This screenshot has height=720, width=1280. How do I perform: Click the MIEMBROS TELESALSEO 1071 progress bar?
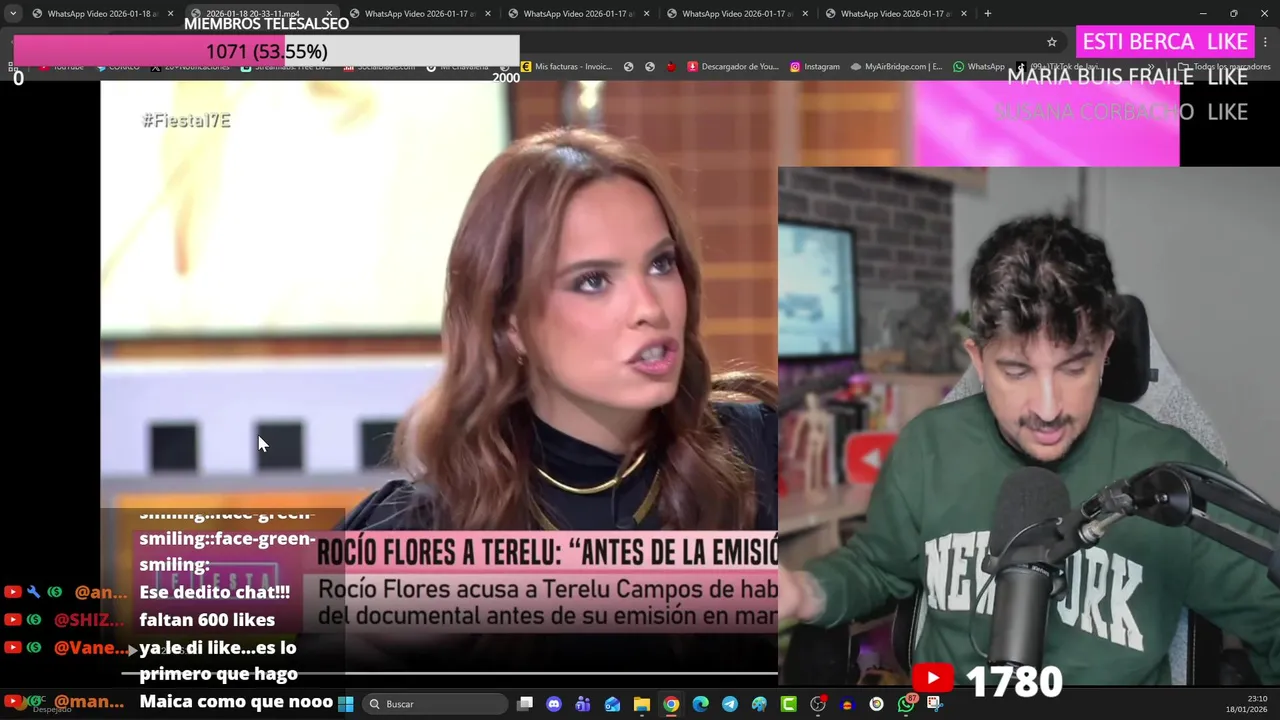click(266, 51)
